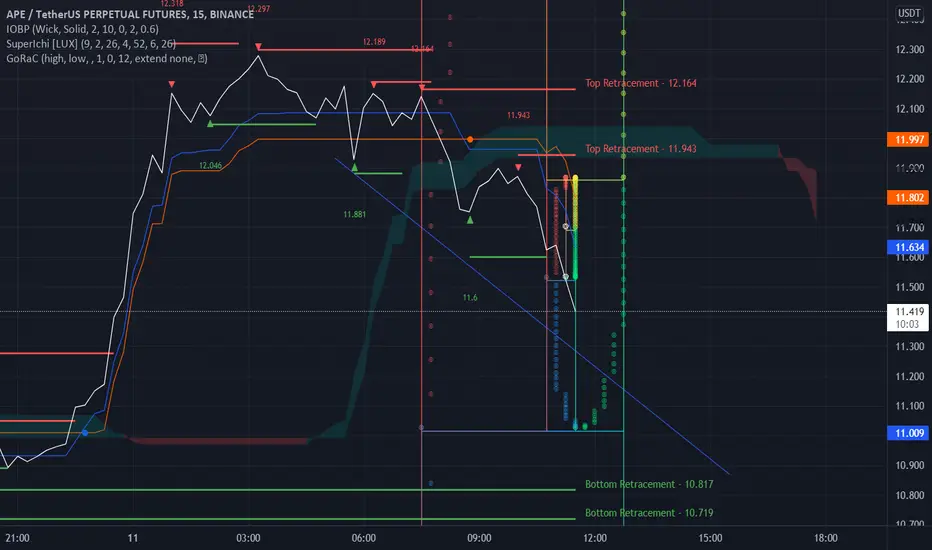932x550 pixels.
Task: Click the 12:00 time axis label
Action: (x=594, y=538)
